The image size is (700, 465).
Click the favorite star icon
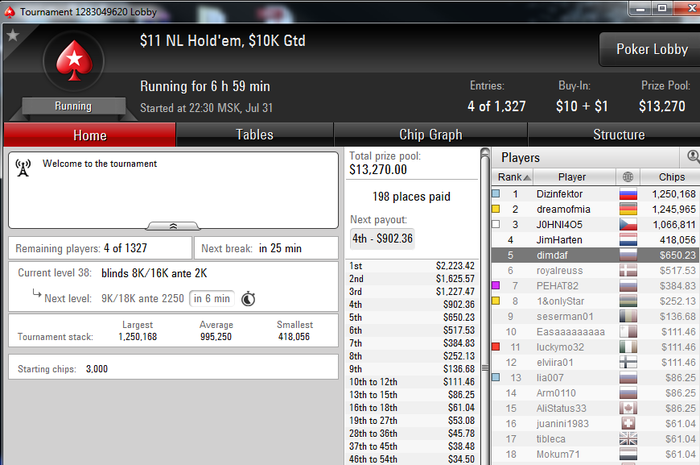click(12, 35)
